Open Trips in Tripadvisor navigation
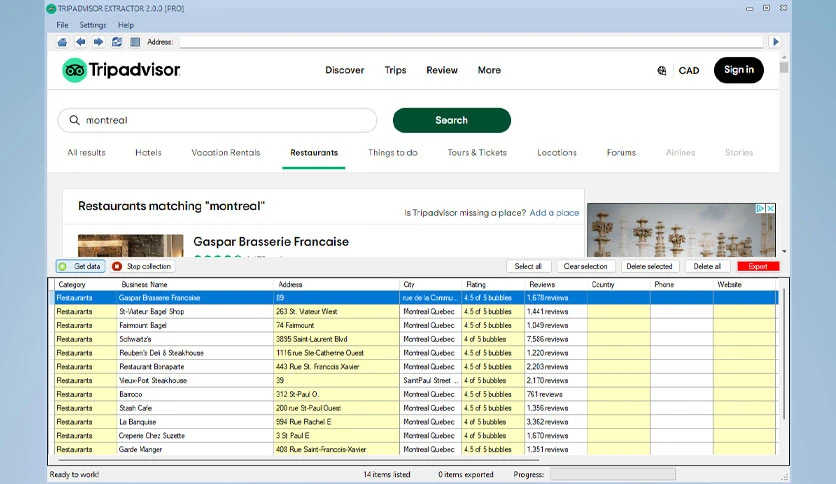 pos(396,70)
